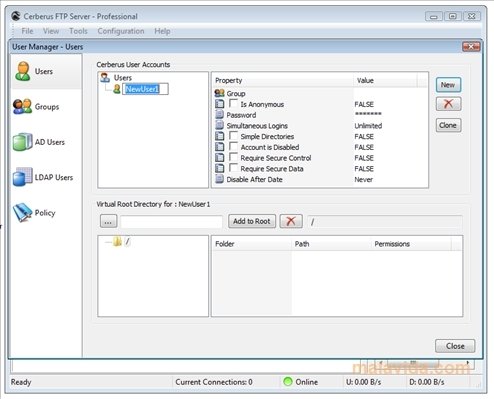The width and height of the screenshot is (494, 399).
Task: Click the Simultaneous Logins page icon
Action: pos(219,125)
